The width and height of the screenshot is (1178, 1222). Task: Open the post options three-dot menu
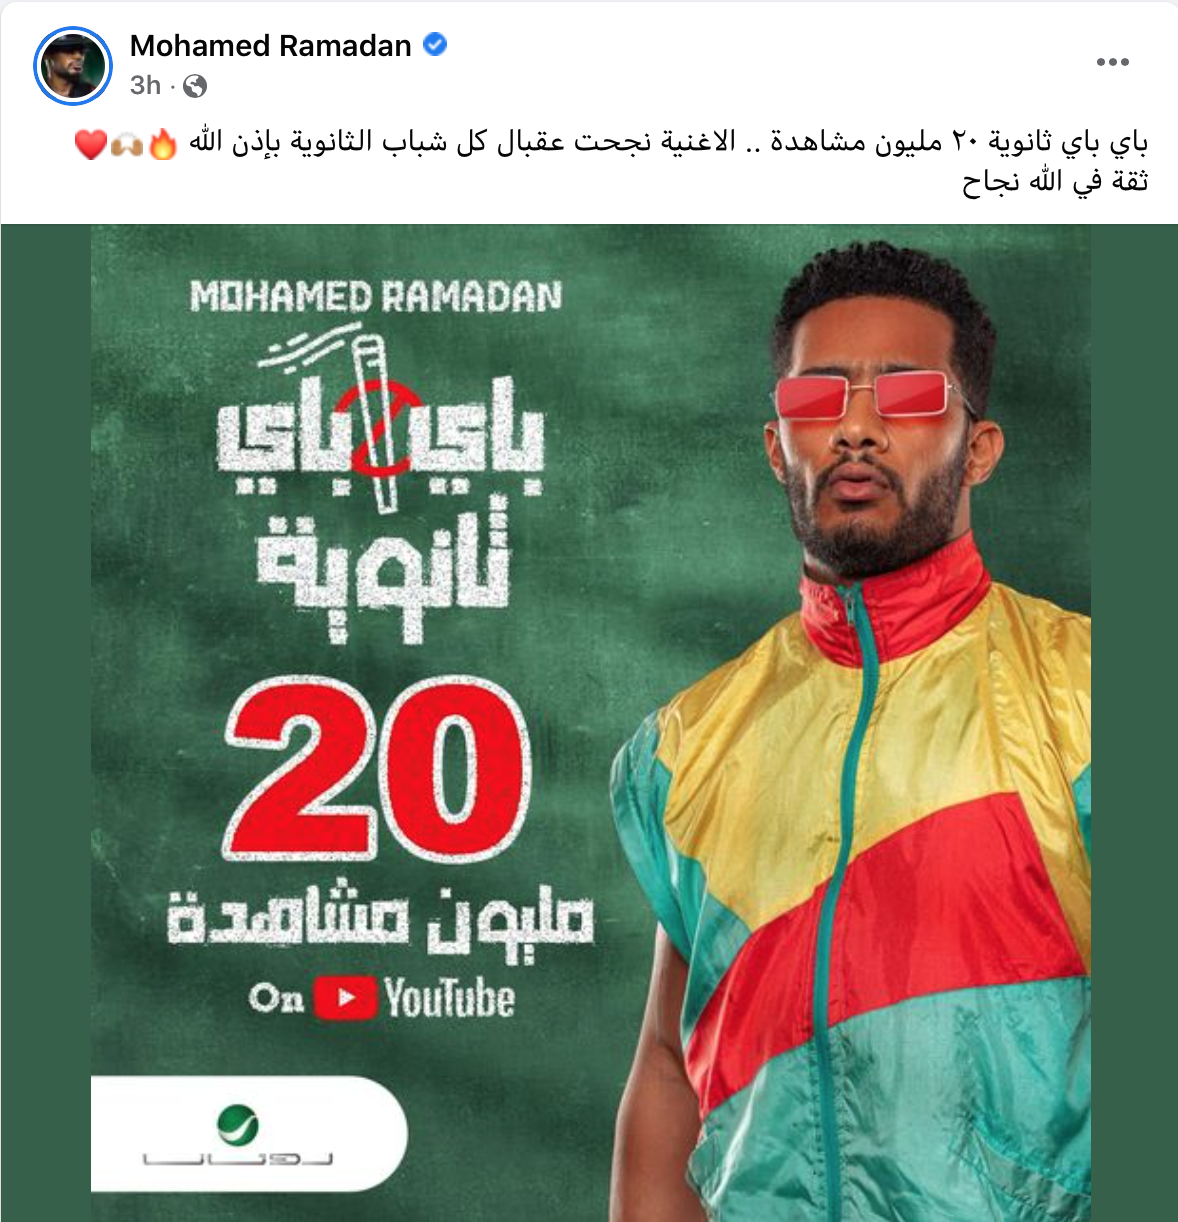1112,62
